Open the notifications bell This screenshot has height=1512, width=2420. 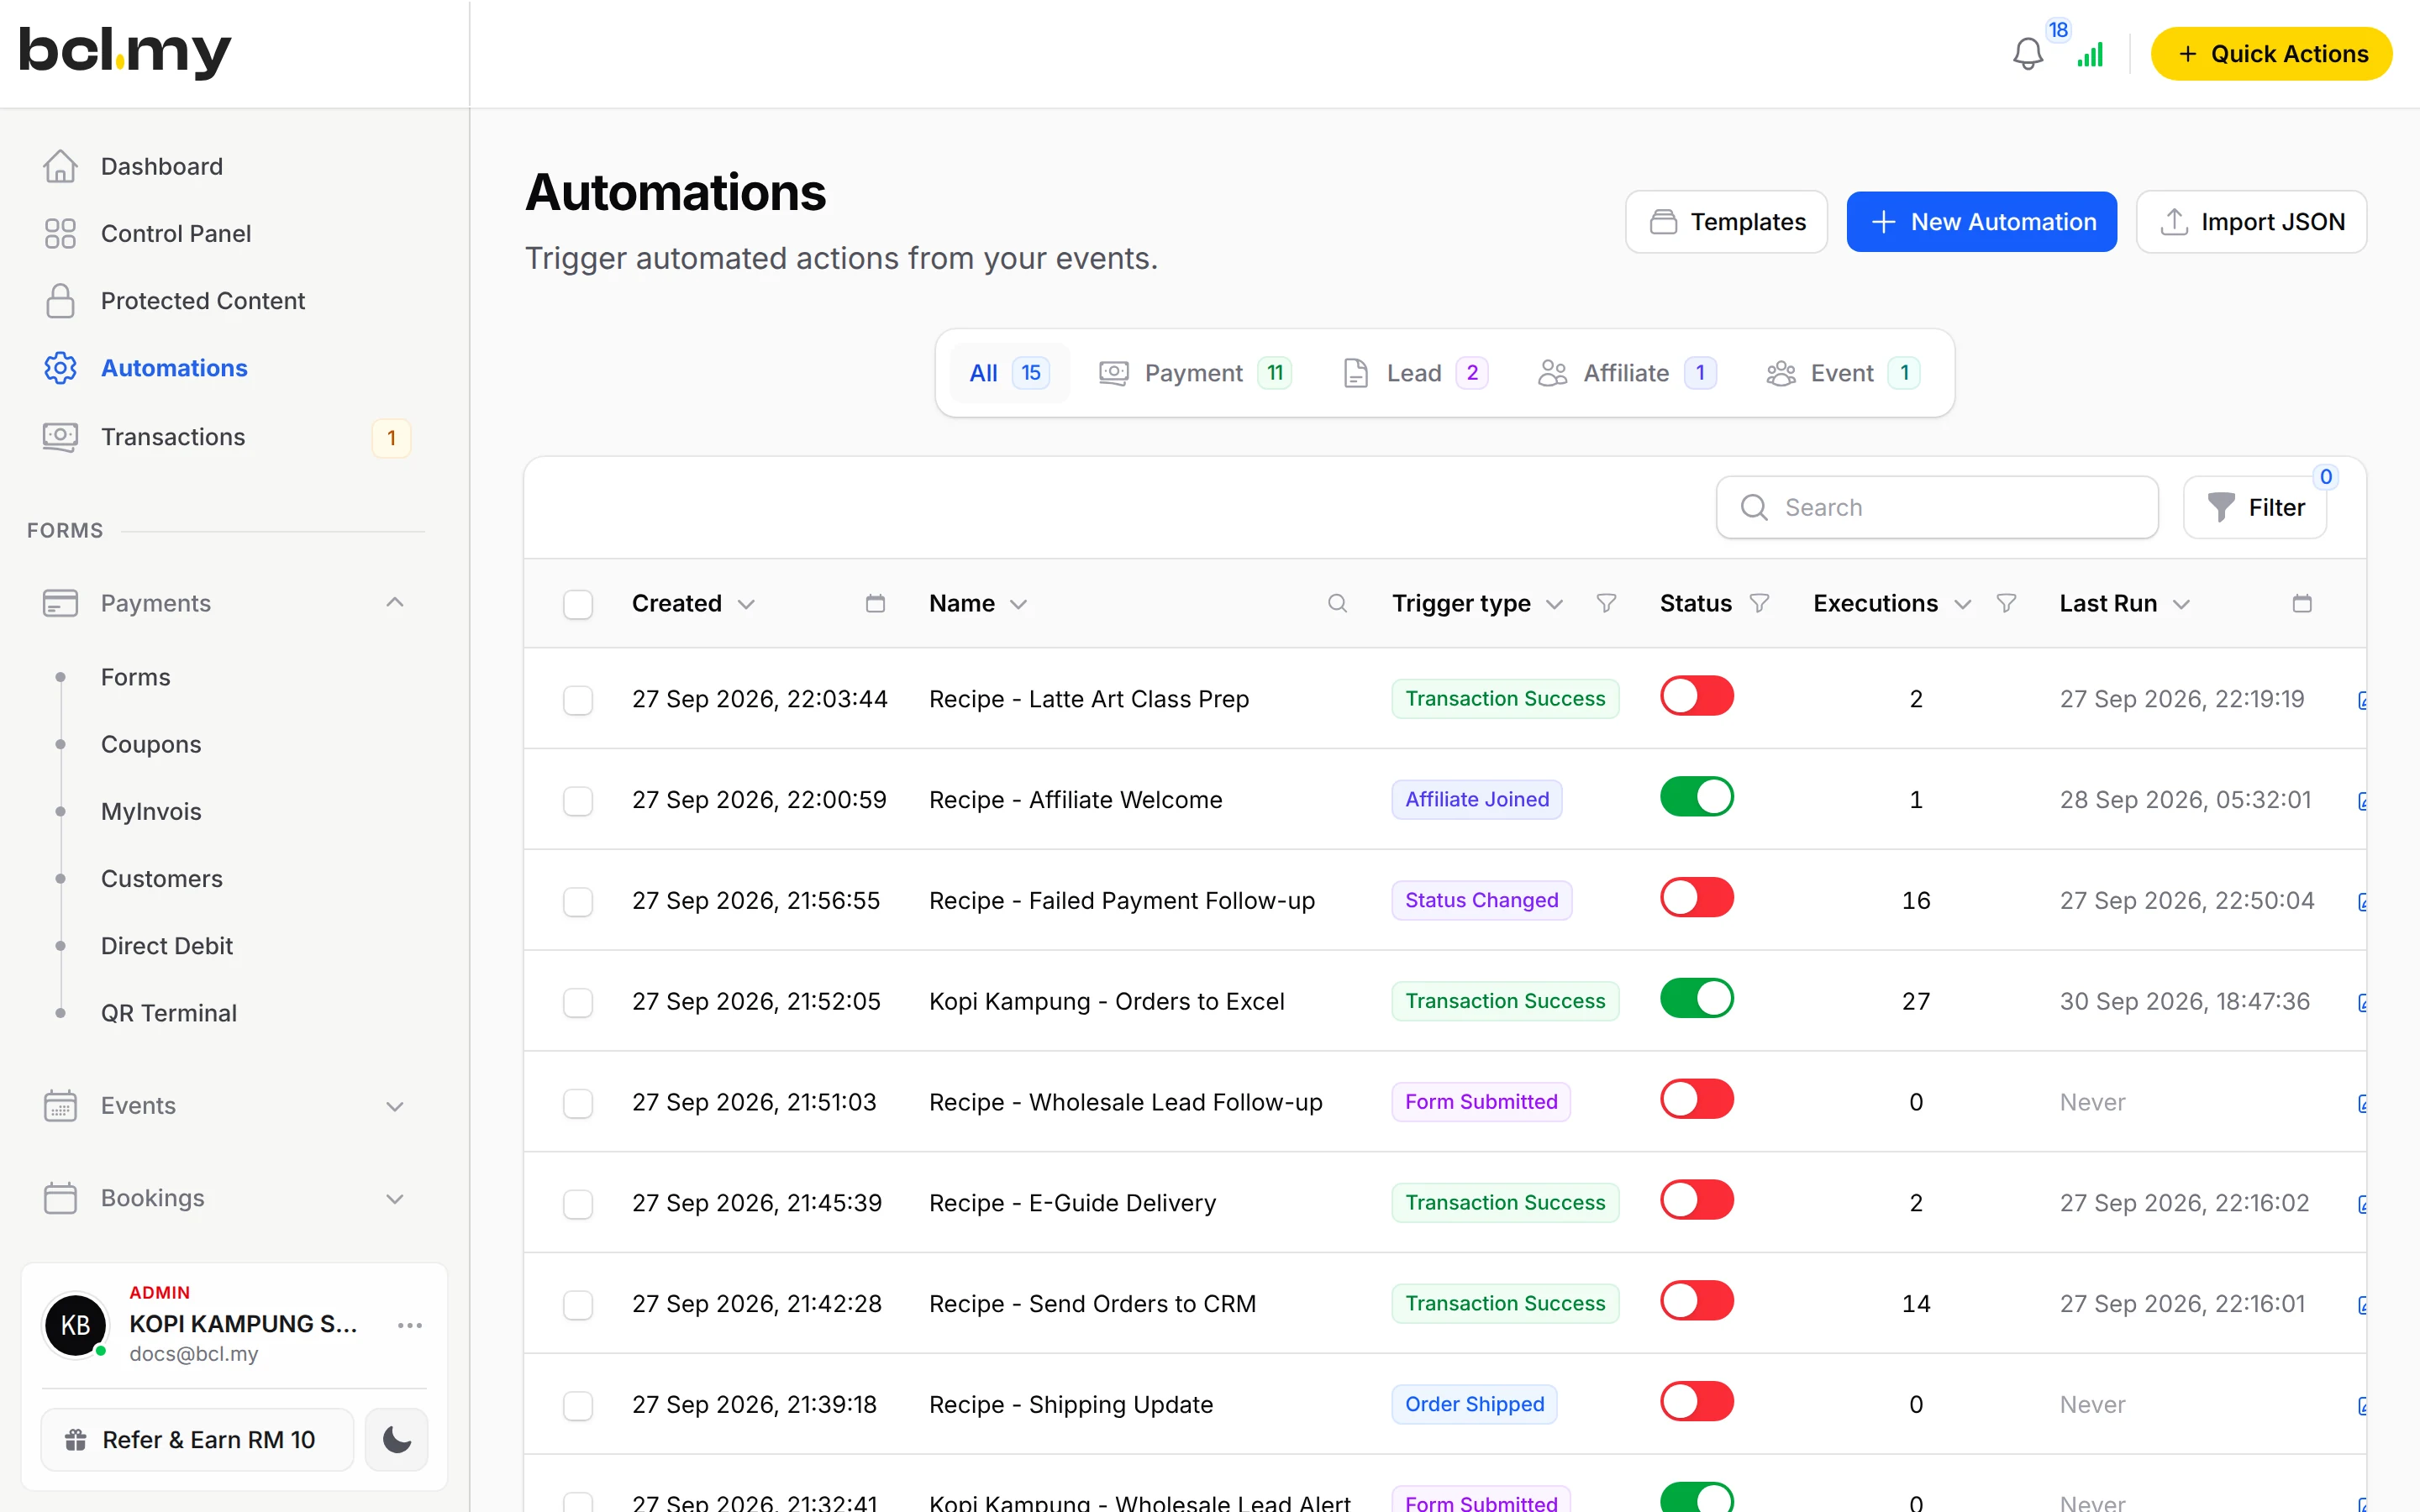(2027, 54)
